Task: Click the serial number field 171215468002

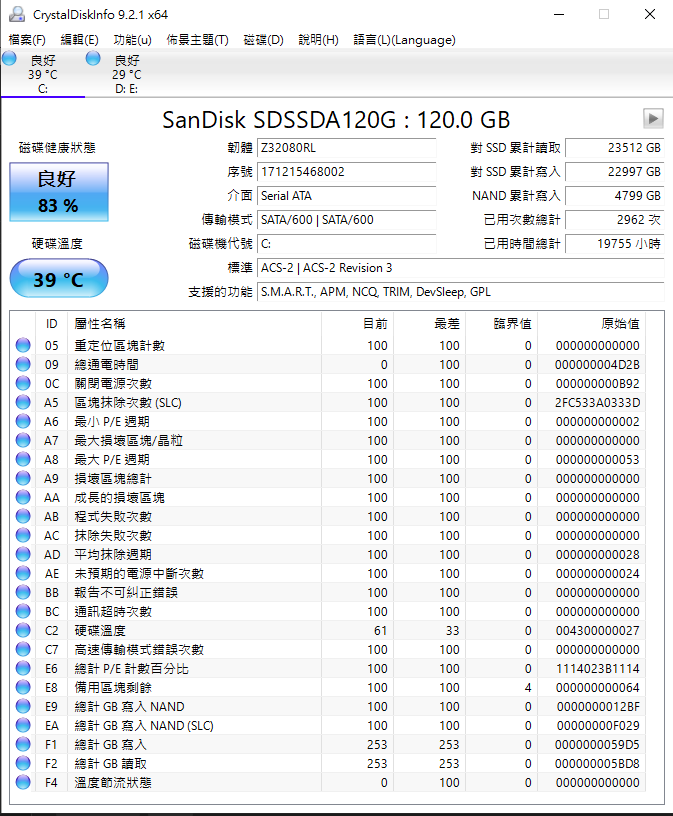Action: click(347, 172)
